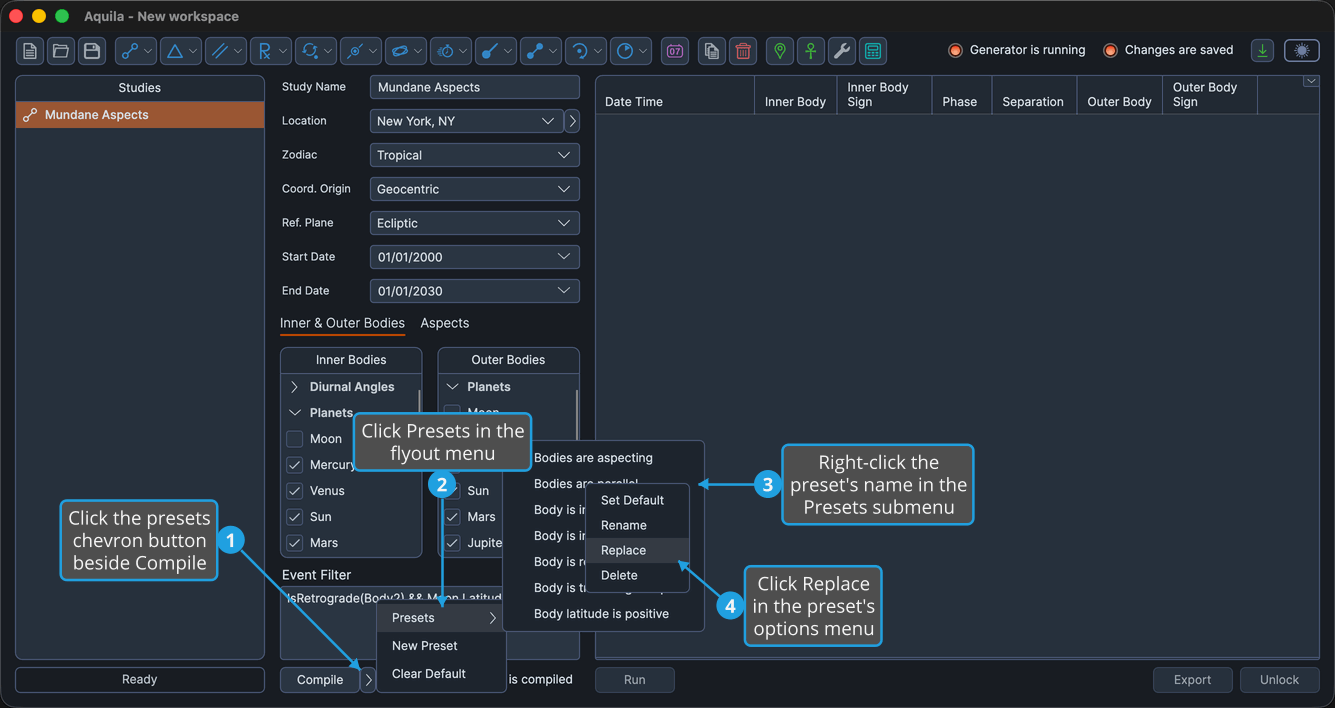Click the Save floppy disk icon
Viewport: 1335px width, 708px height.
point(92,51)
